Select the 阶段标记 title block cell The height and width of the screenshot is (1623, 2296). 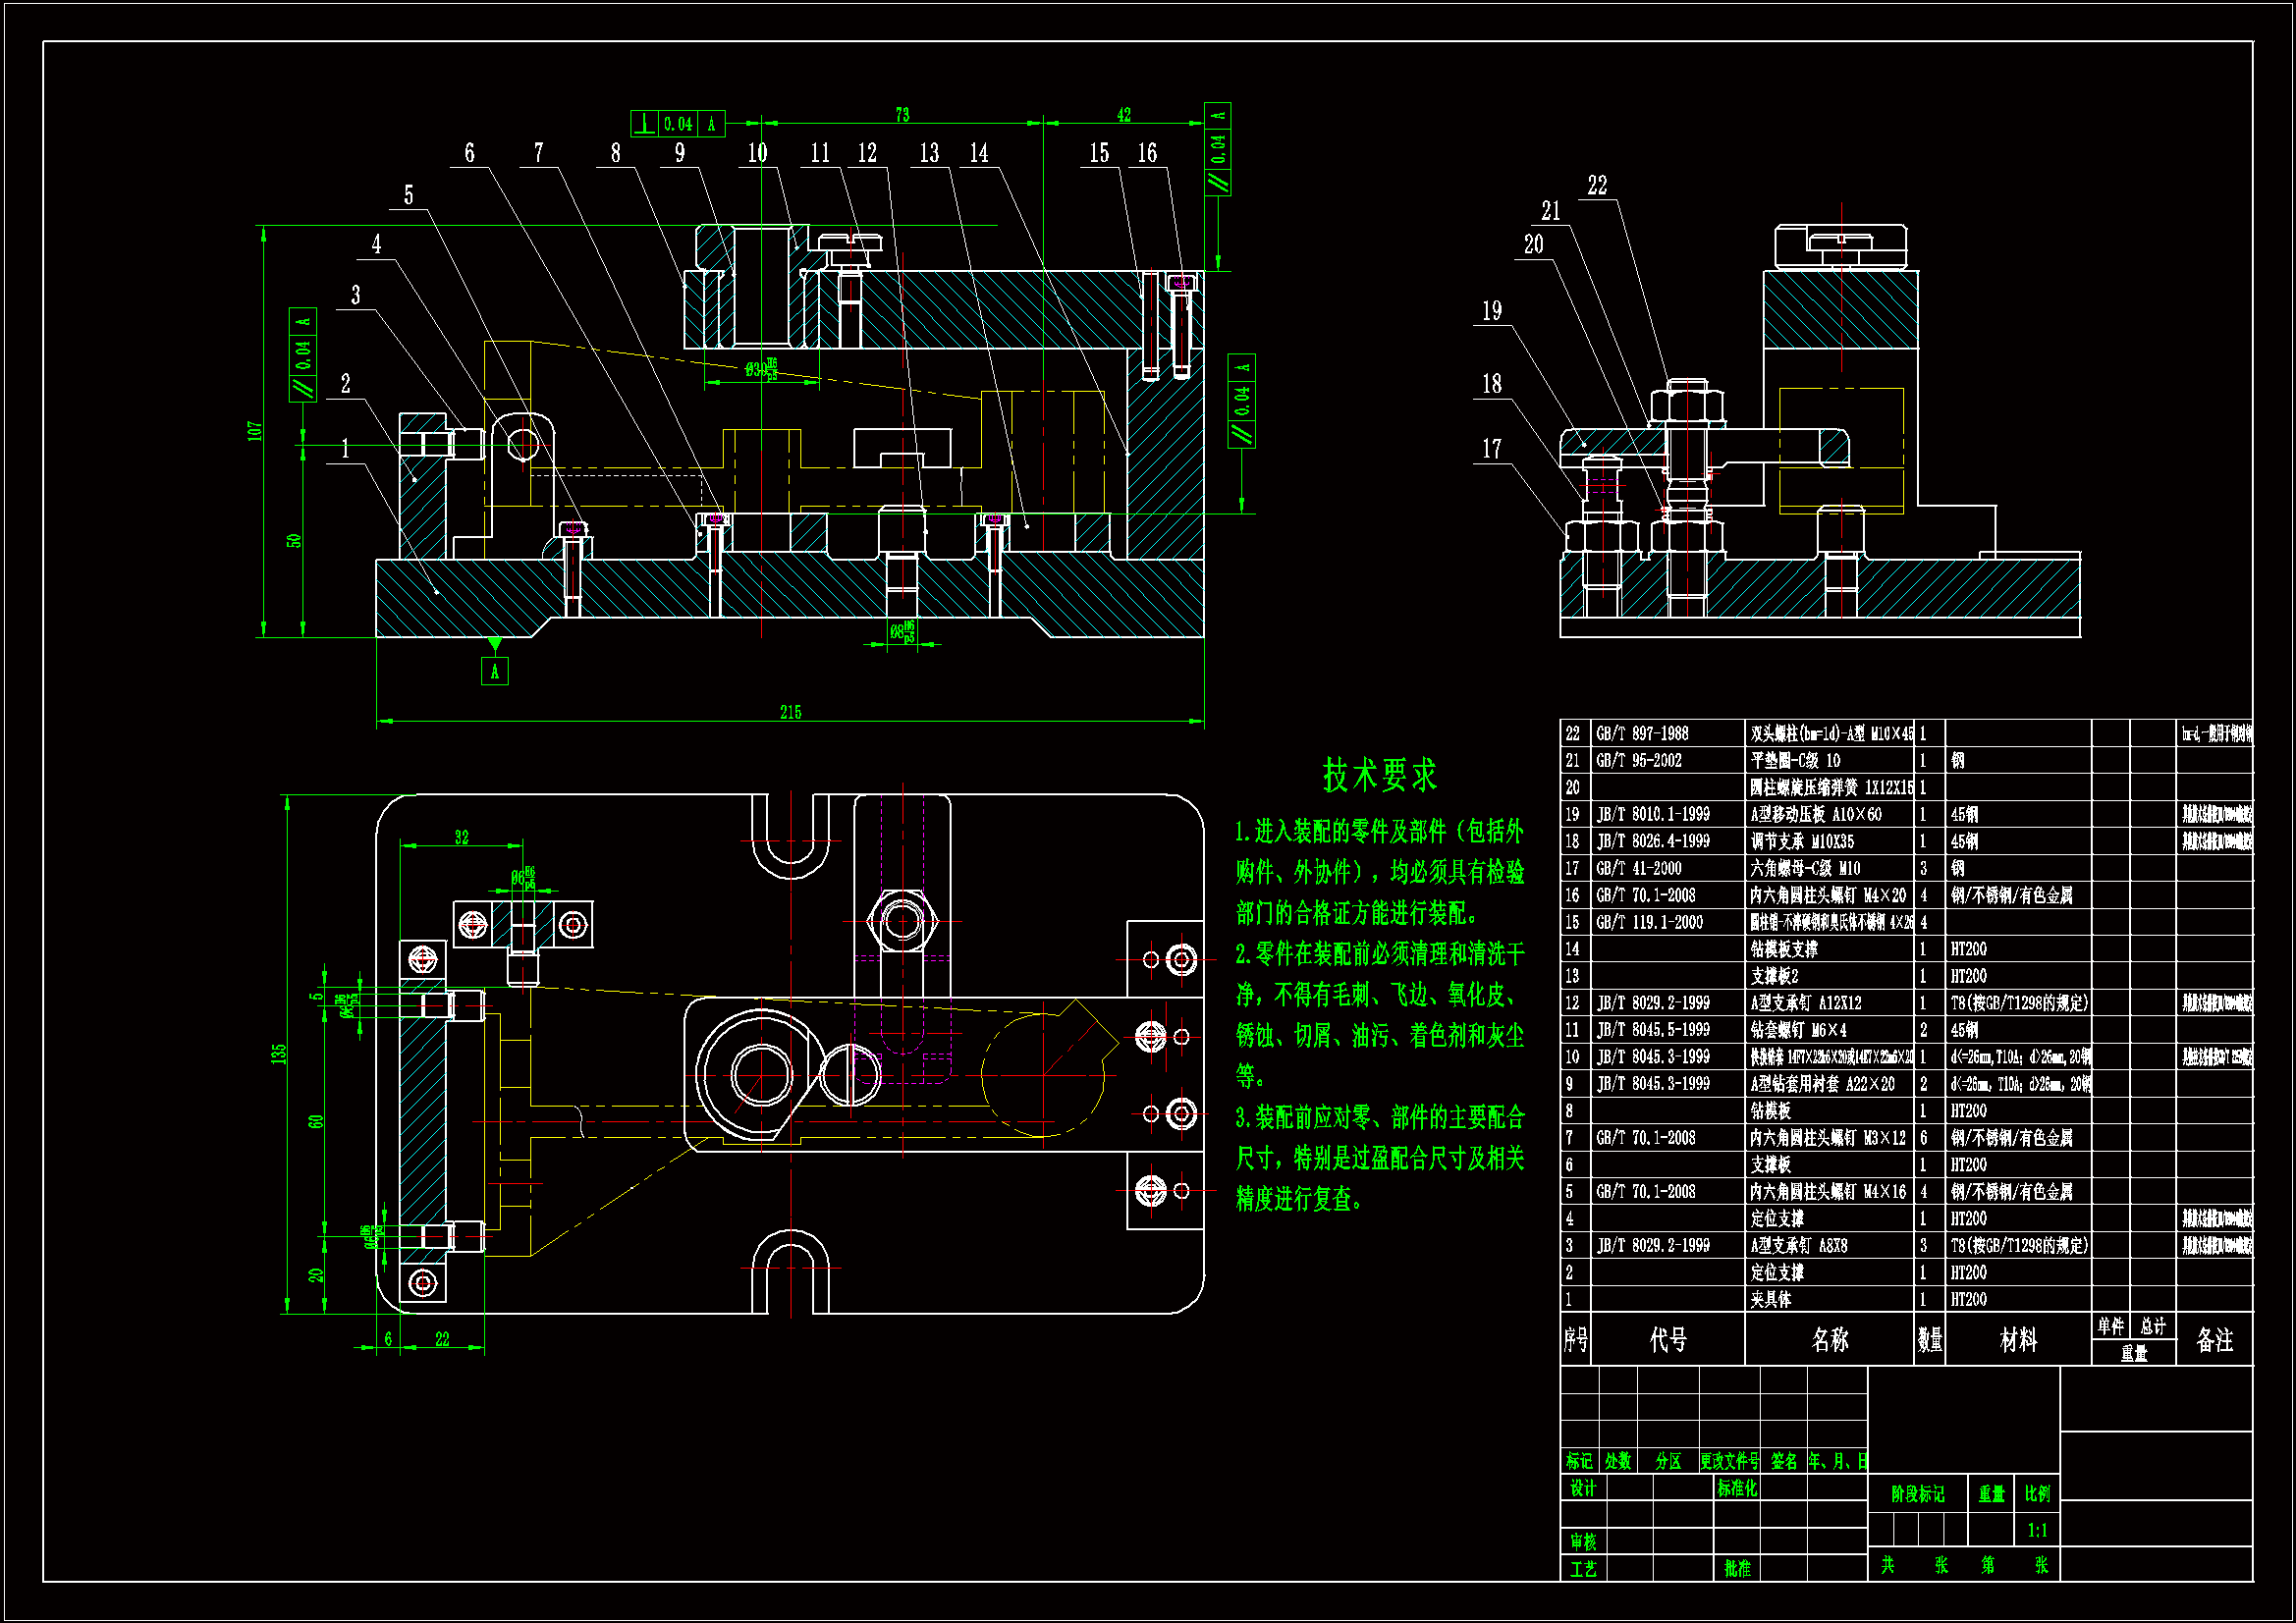click(1917, 1494)
